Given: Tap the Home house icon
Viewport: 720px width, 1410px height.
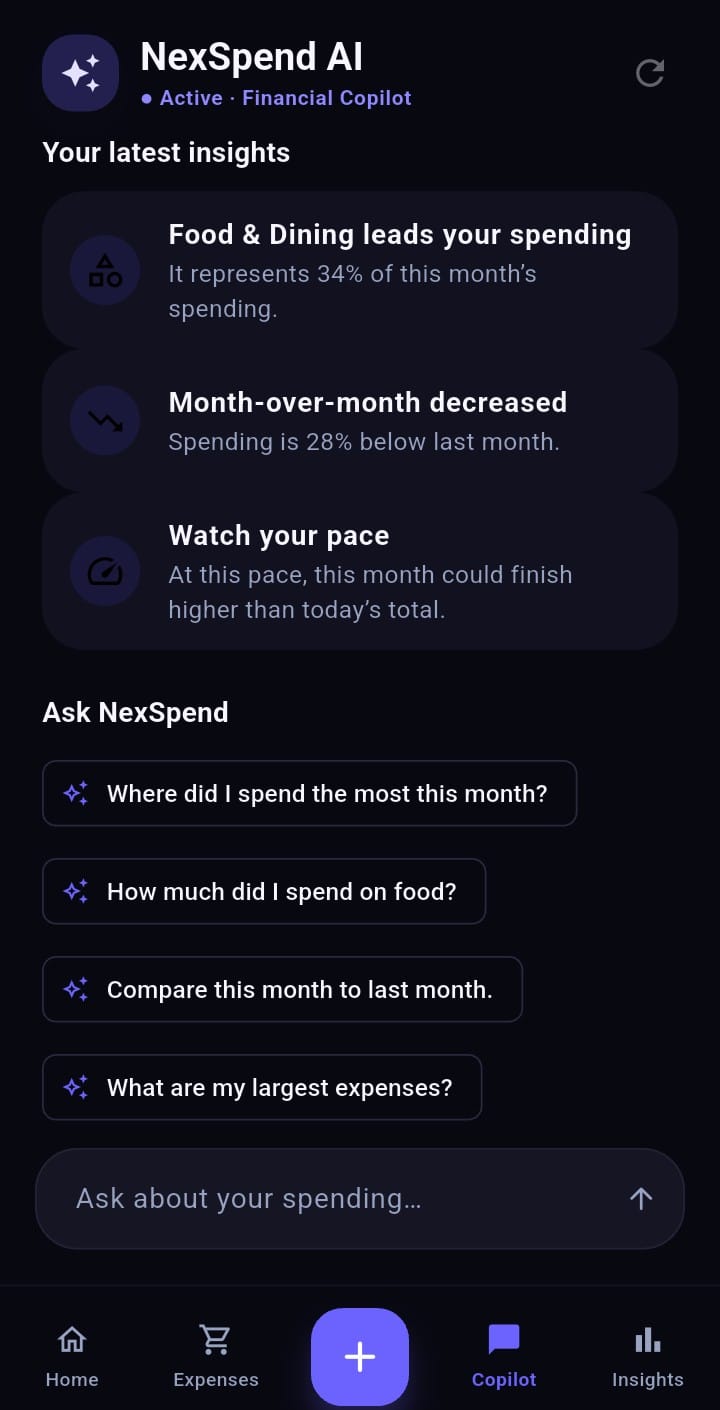Looking at the screenshot, I should pos(72,1339).
